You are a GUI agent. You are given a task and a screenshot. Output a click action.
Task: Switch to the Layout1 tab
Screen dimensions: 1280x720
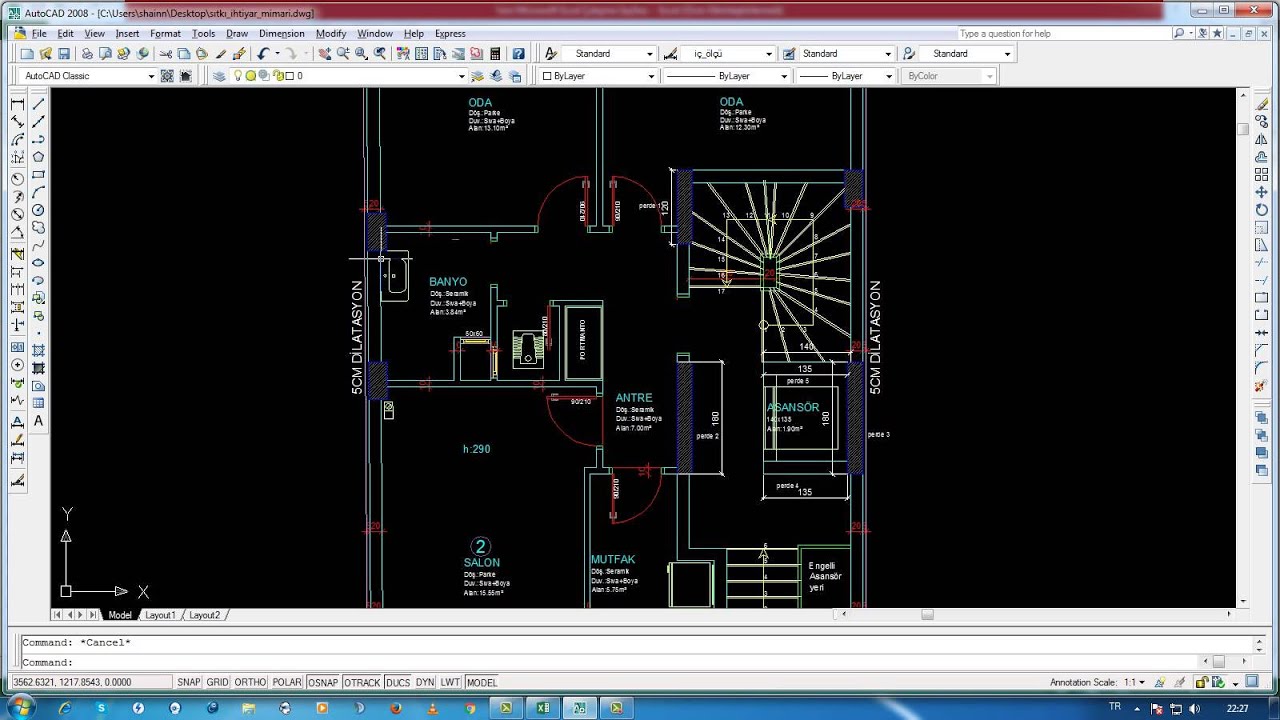tap(159, 615)
